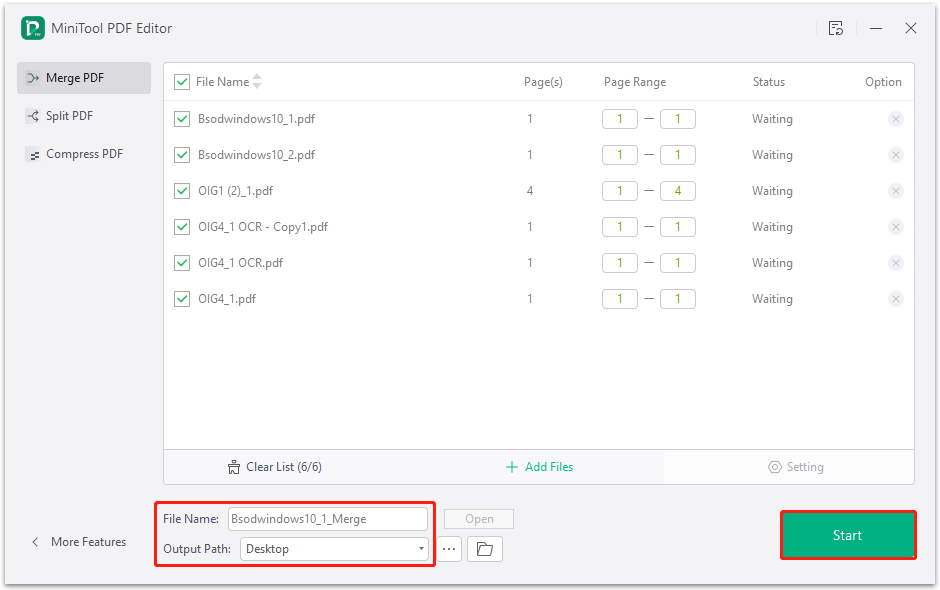Select the OIG4_1 OCR.pdf file name

click(x=240, y=263)
